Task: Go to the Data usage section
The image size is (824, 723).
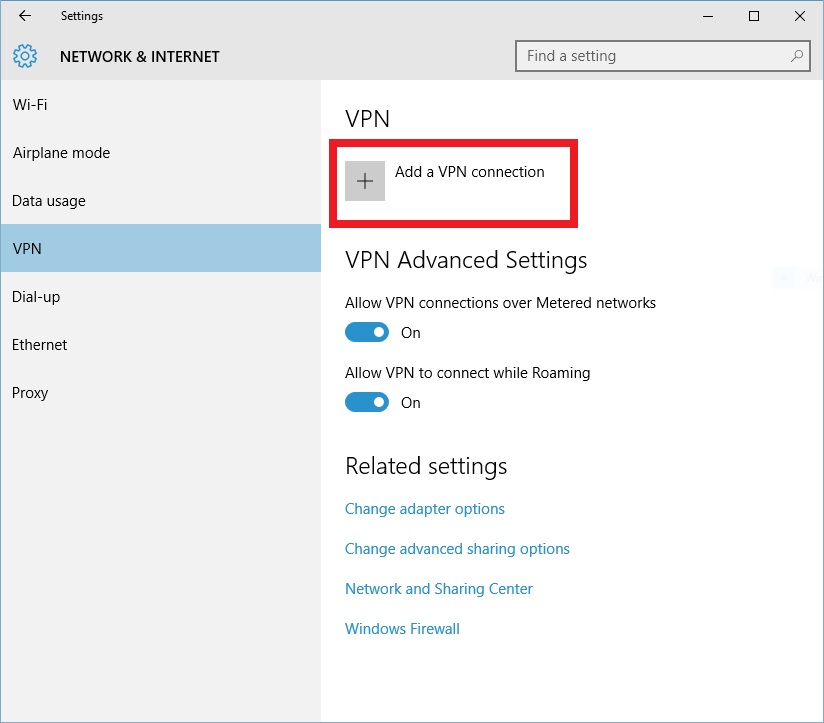Action: pyautogui.click(x=49, y=201)
